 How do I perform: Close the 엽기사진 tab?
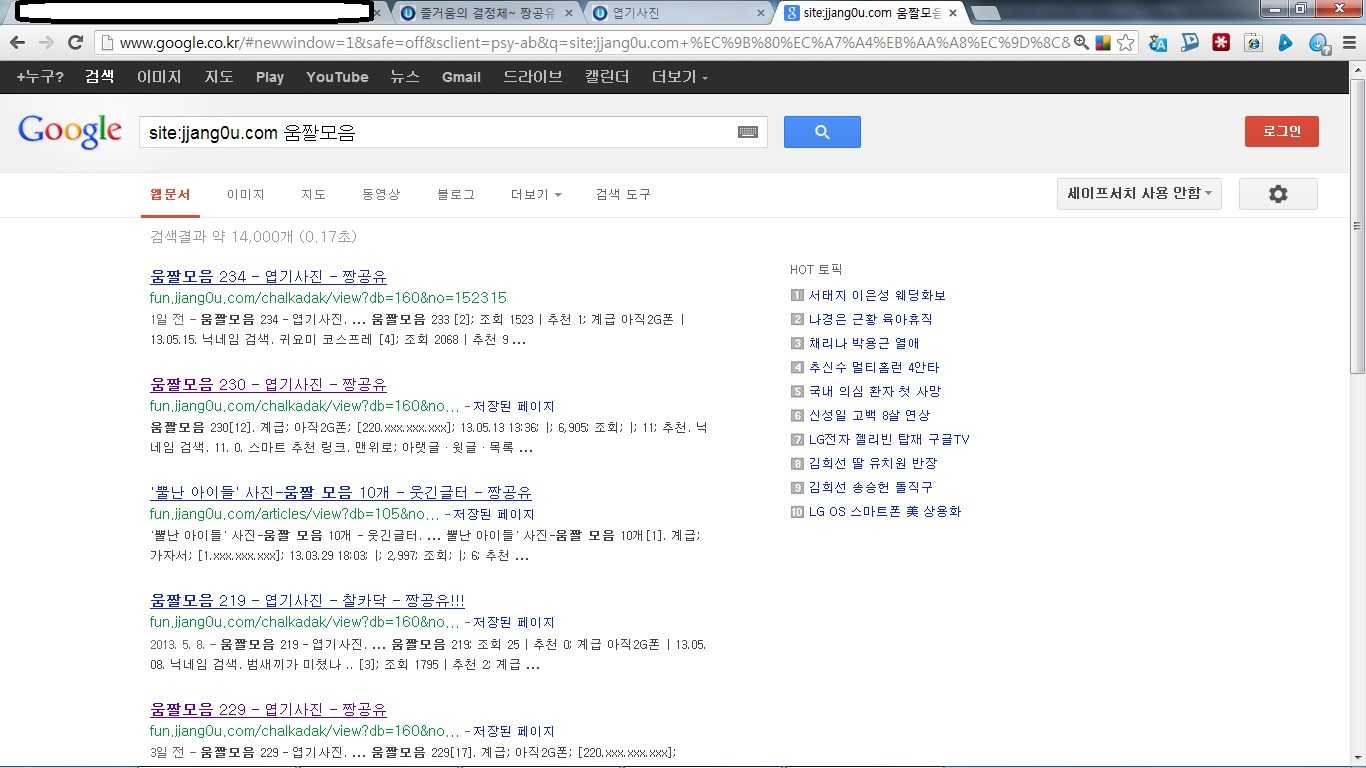pyautogui.click(x=761, y=13)
